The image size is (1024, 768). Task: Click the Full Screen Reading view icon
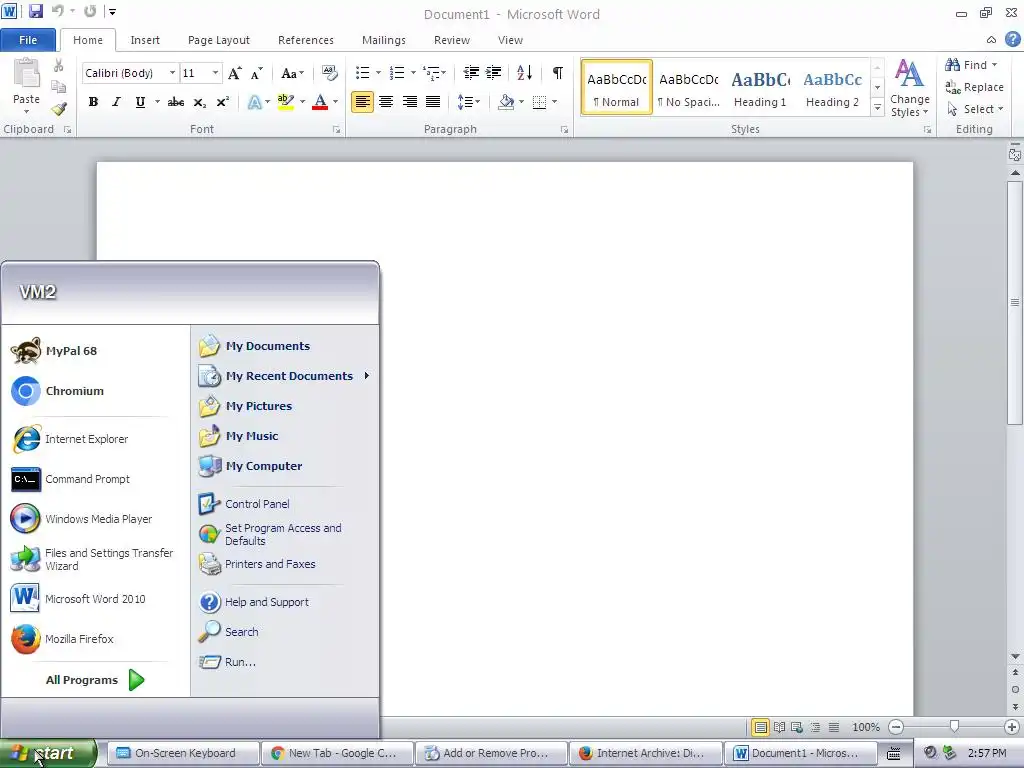point(779,727)
